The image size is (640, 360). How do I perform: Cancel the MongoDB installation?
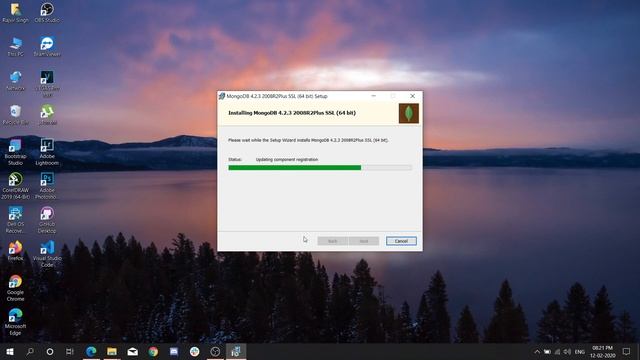(401, 241)
